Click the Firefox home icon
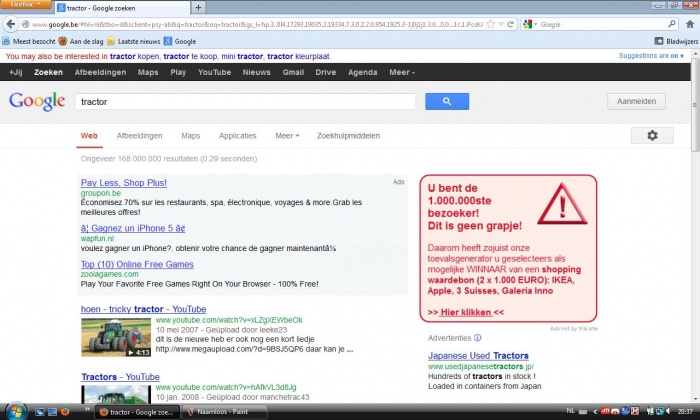Viewport: 700px width, 420px height. (x=690, y=24)
